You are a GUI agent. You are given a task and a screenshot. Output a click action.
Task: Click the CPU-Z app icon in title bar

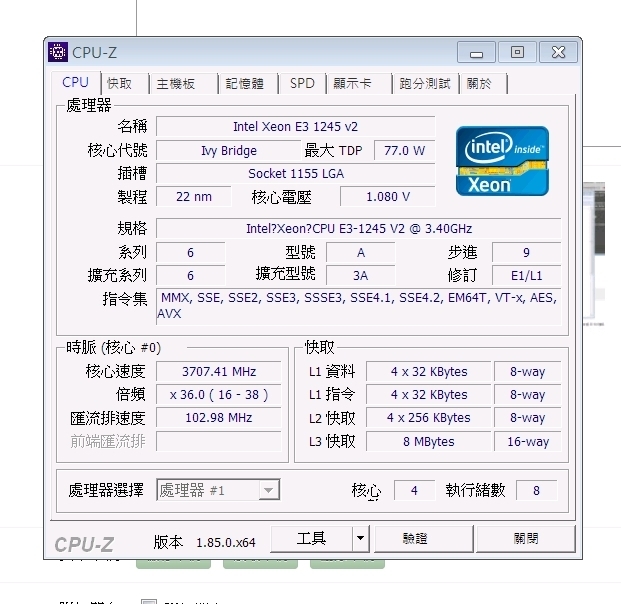pos(58,52)
